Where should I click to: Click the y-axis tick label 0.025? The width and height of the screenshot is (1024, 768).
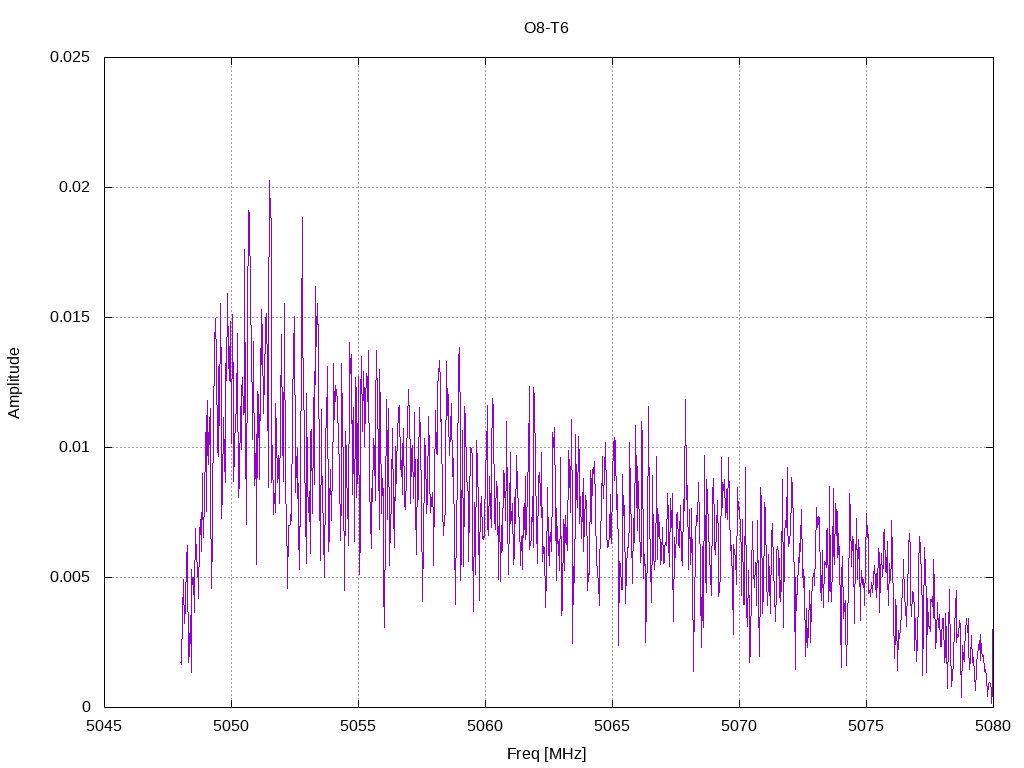[x=70, y=57]
